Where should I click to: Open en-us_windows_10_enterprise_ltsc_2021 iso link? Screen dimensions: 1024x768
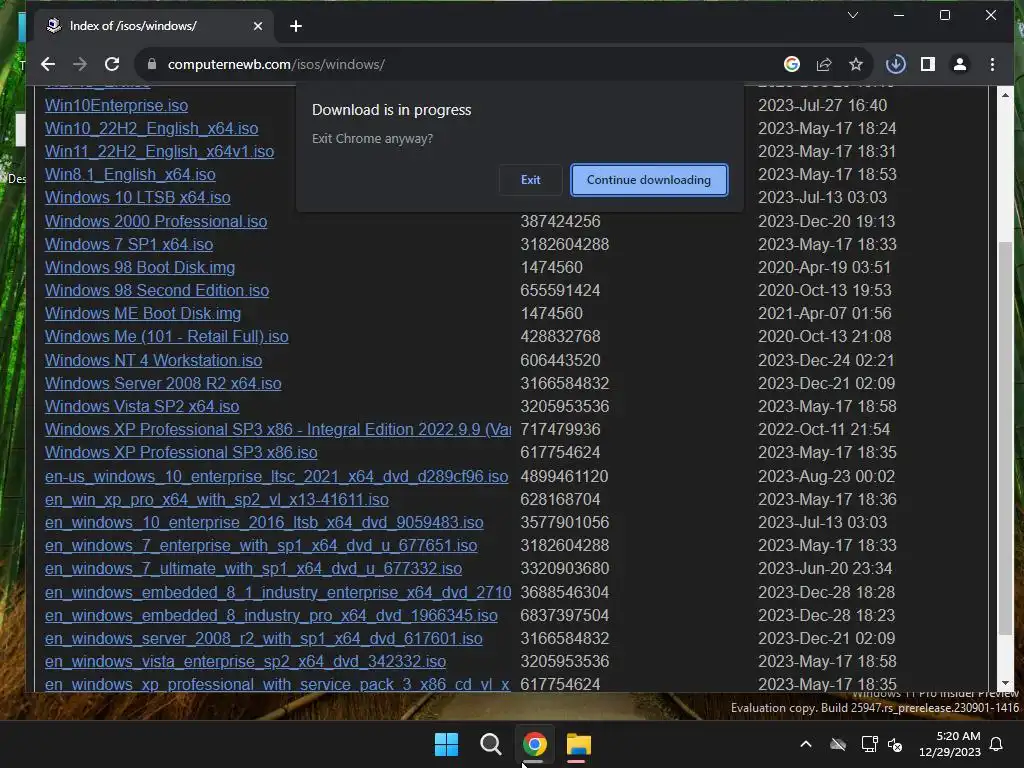(x=276, y=477)
